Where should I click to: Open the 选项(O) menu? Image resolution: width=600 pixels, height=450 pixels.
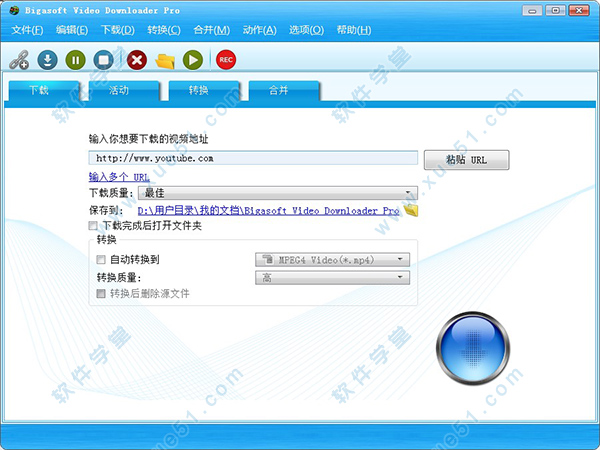[x=304, y=30]
